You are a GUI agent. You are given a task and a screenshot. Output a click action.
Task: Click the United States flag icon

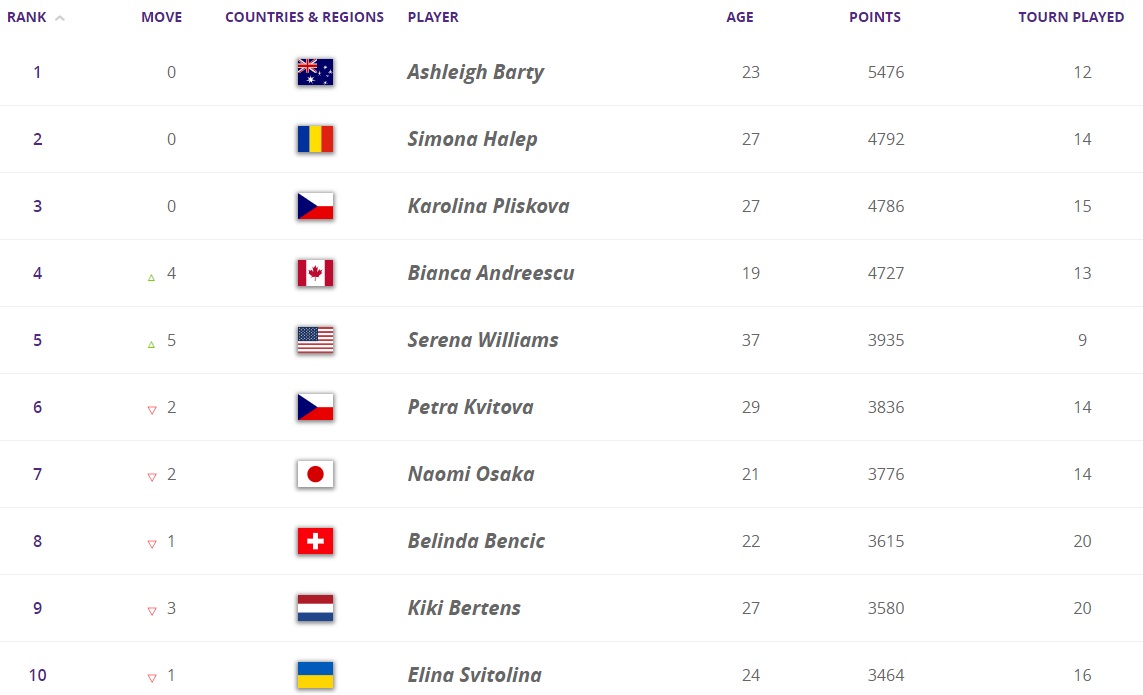tap(315, 340)
